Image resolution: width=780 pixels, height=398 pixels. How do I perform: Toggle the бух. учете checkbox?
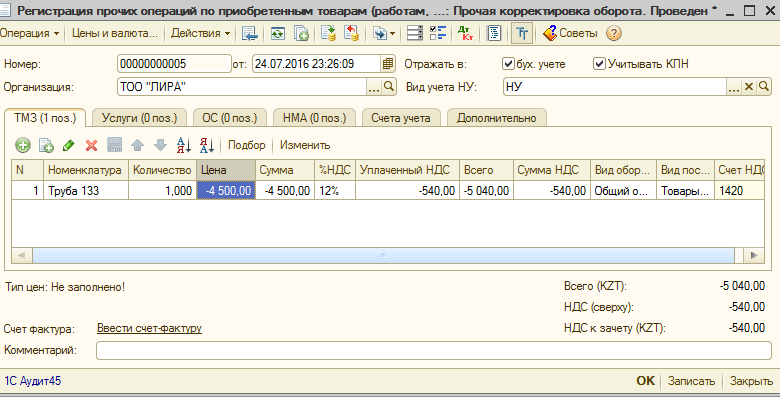(x=508, y=64)
